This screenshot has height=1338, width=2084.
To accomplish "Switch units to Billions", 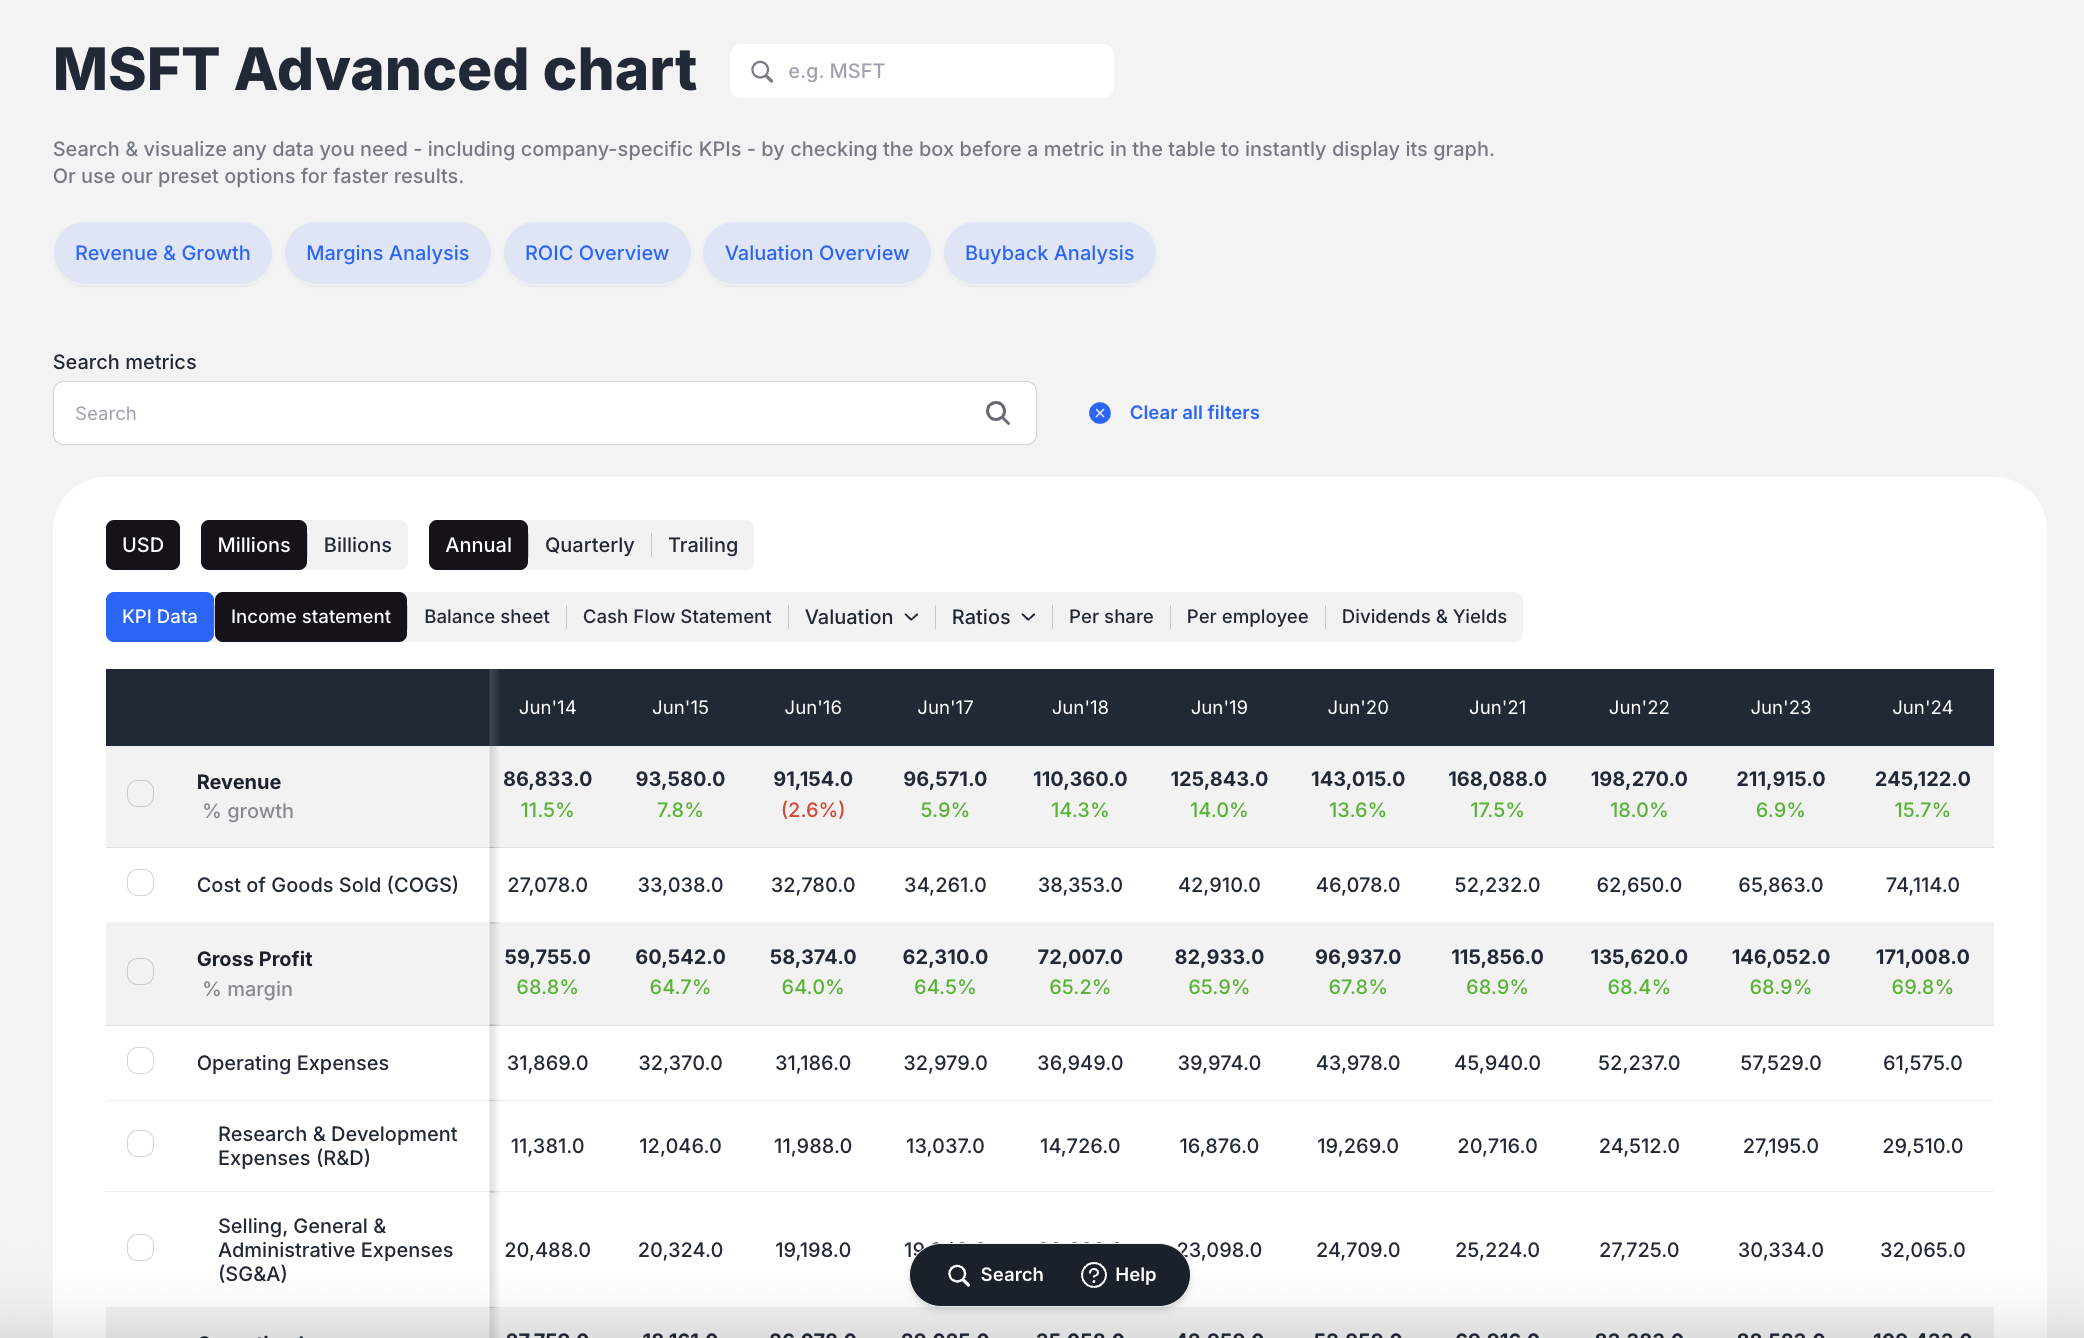I will 357,545.
